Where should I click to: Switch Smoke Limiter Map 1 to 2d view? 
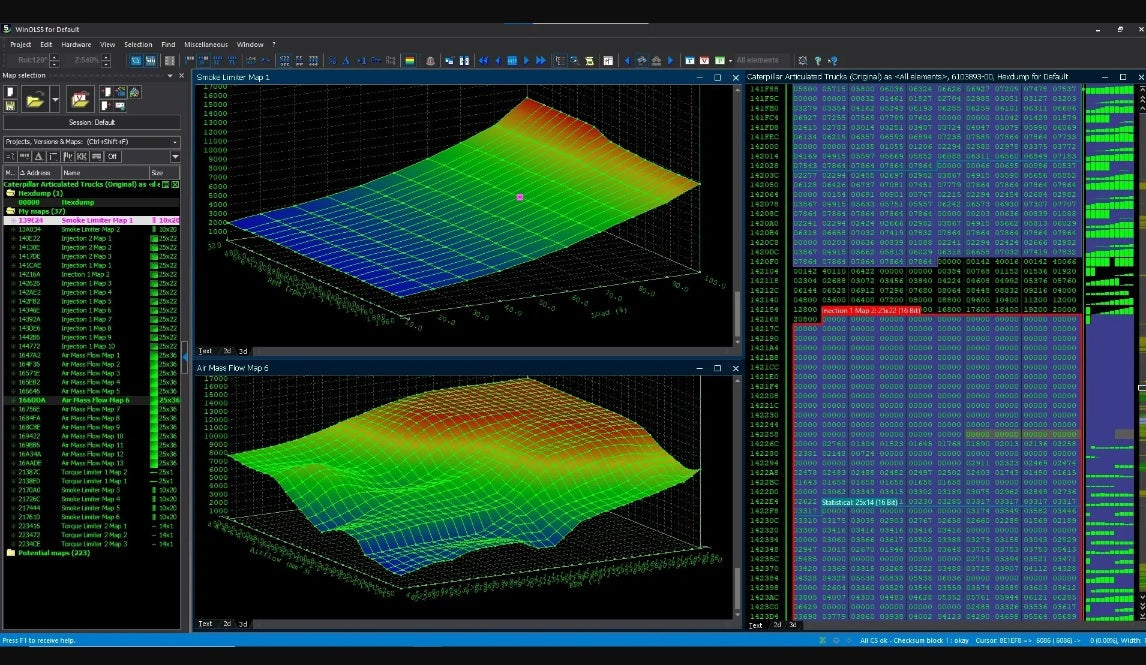point(227,351)
